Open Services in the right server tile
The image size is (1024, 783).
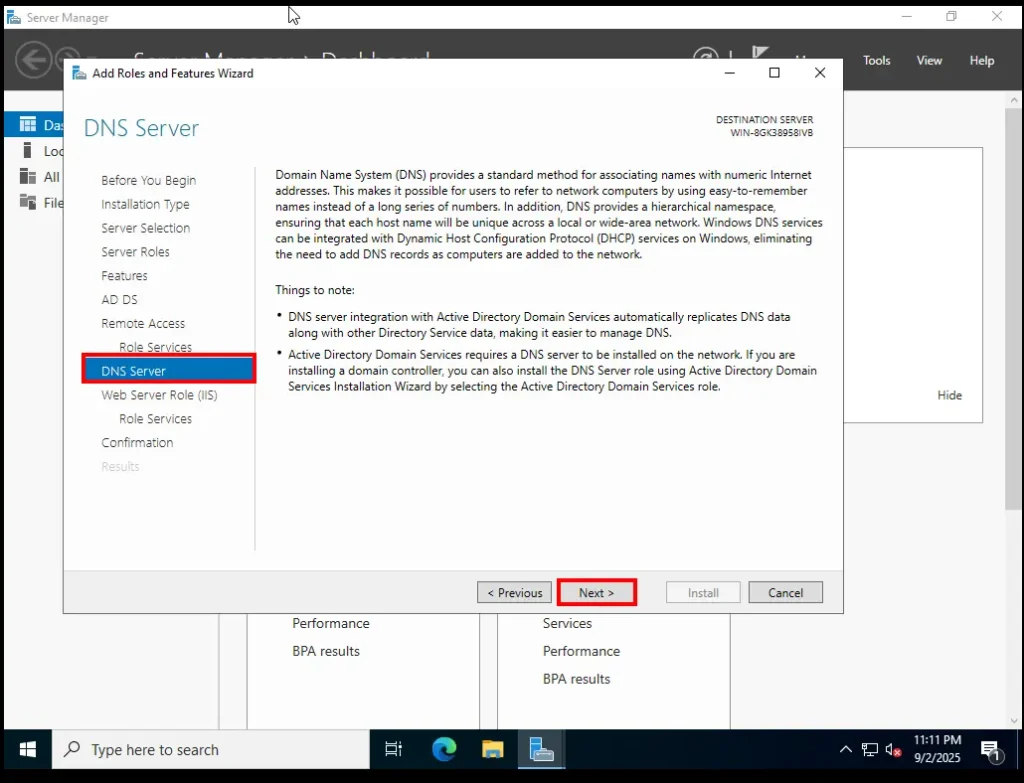567,623
